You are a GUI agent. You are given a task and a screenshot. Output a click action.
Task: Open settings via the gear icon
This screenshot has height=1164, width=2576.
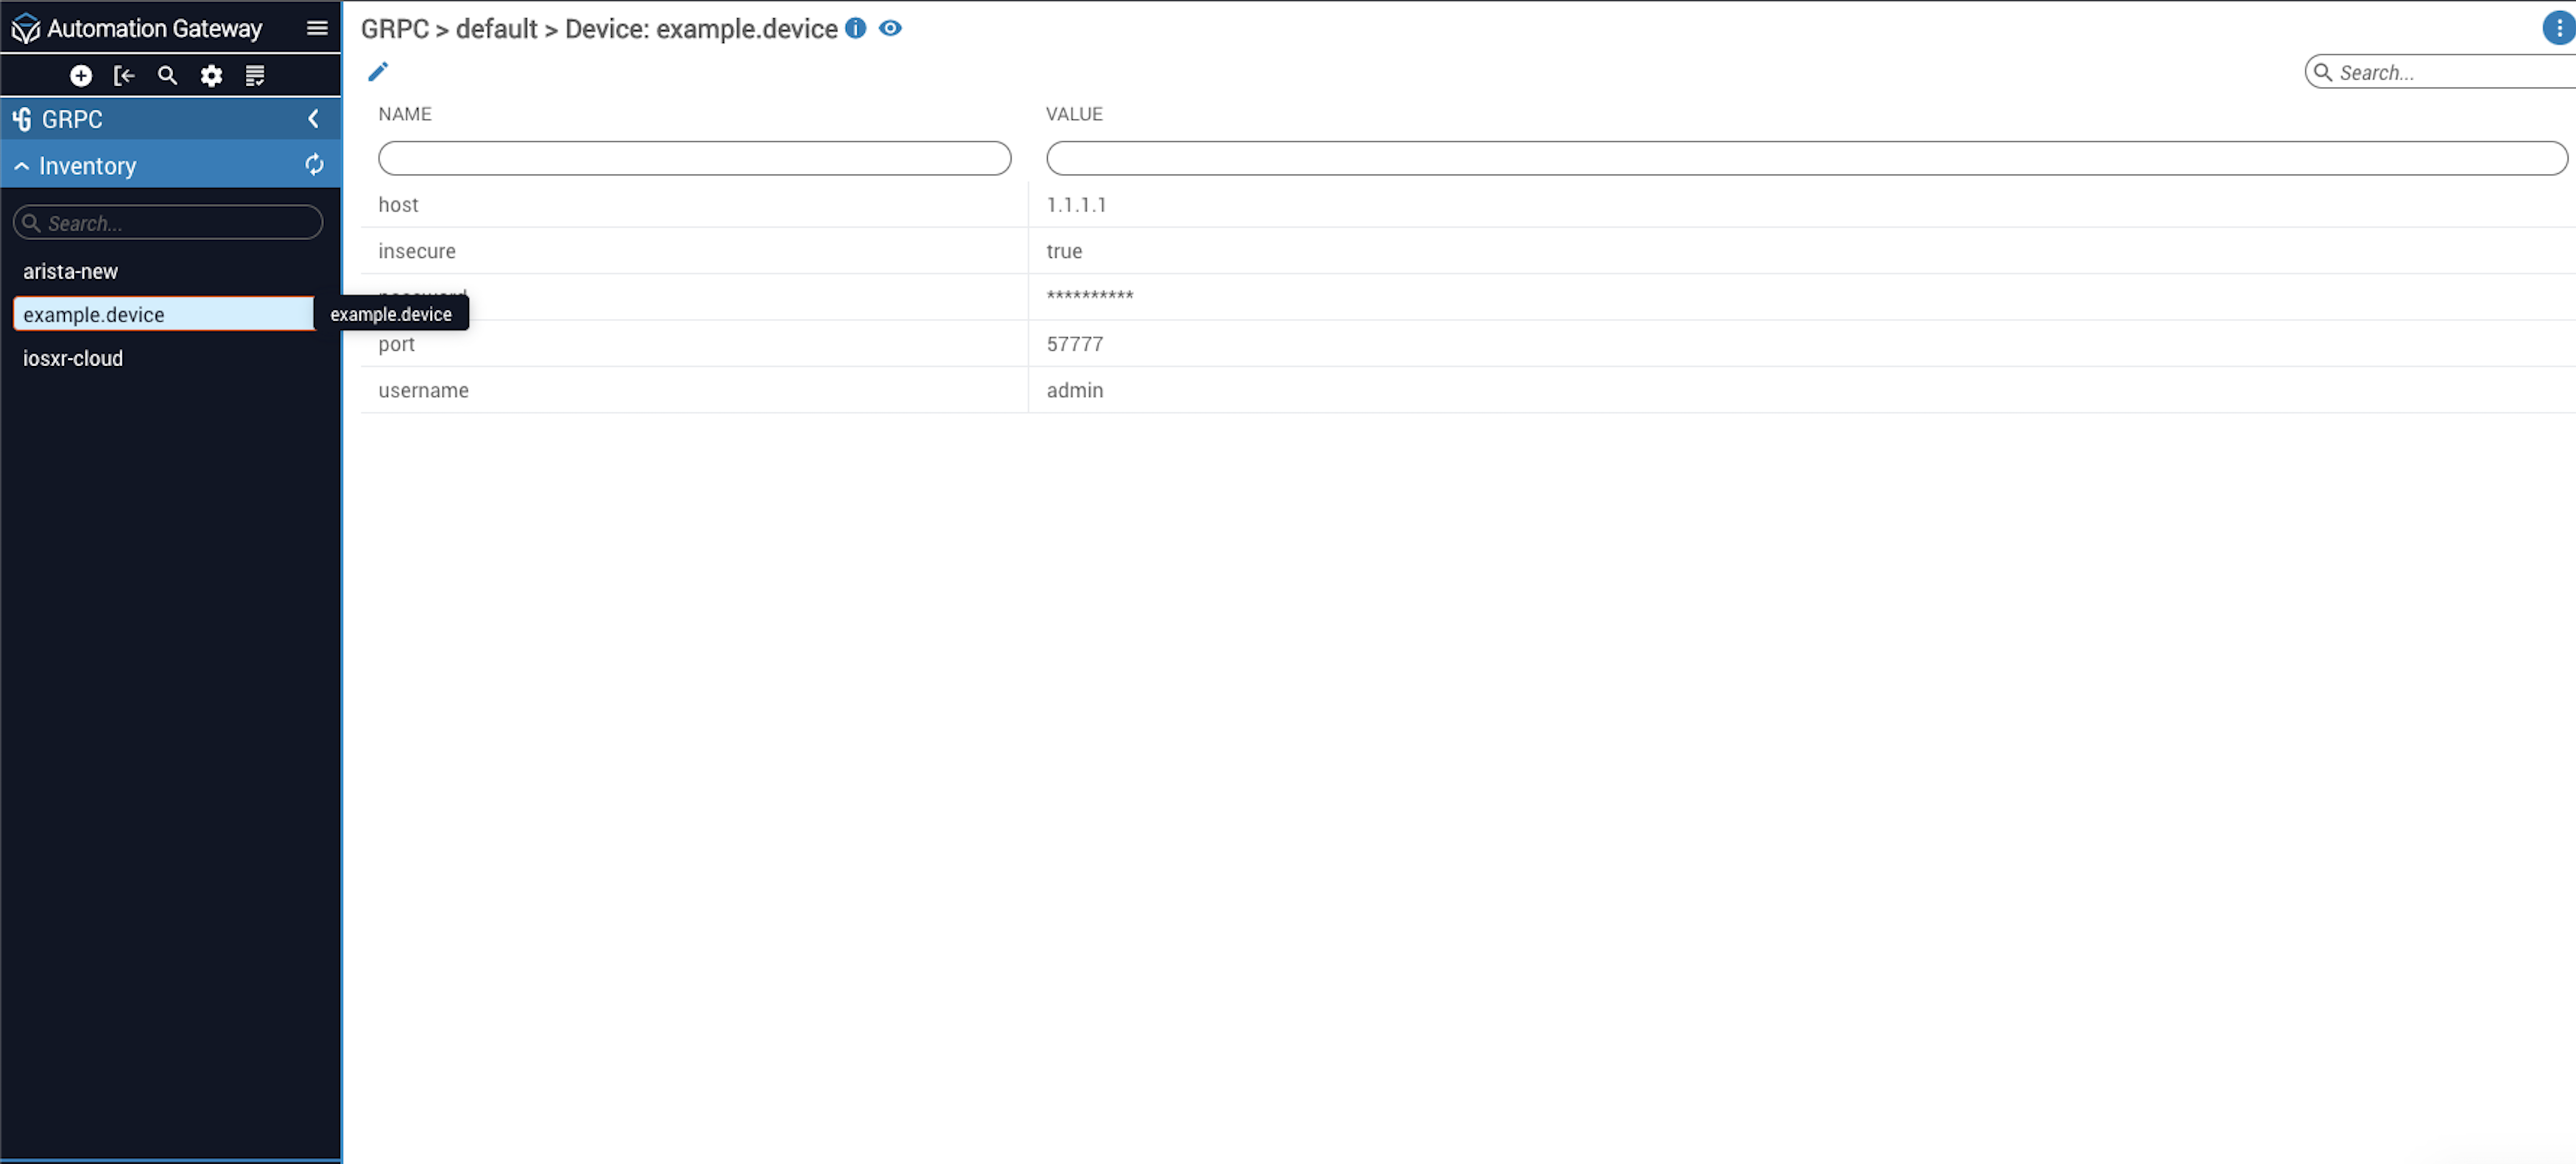pyautogui.click(x=211, y=76)
